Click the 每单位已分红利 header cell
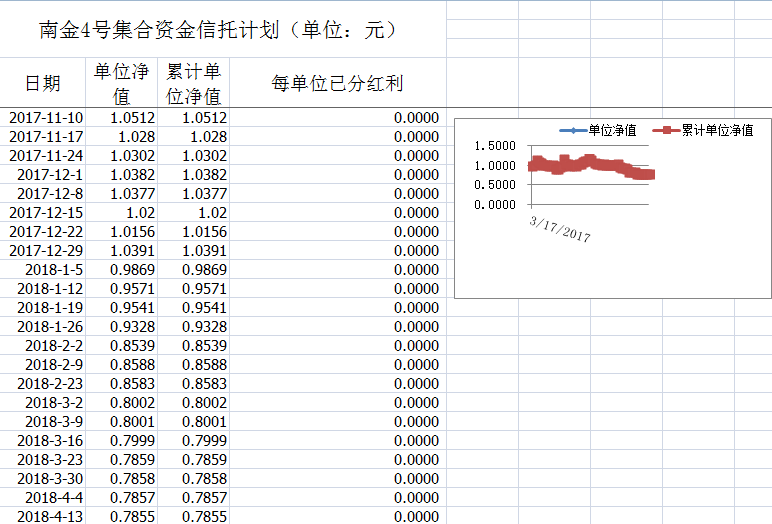The image size is (772, 524). tap(337, 83)
